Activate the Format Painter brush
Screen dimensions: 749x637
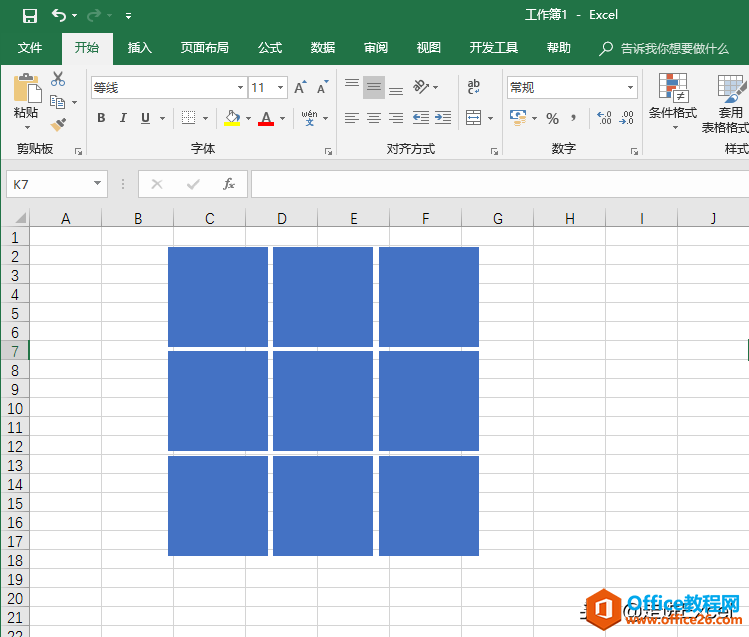pyautogui.click(x=58, y=125)
